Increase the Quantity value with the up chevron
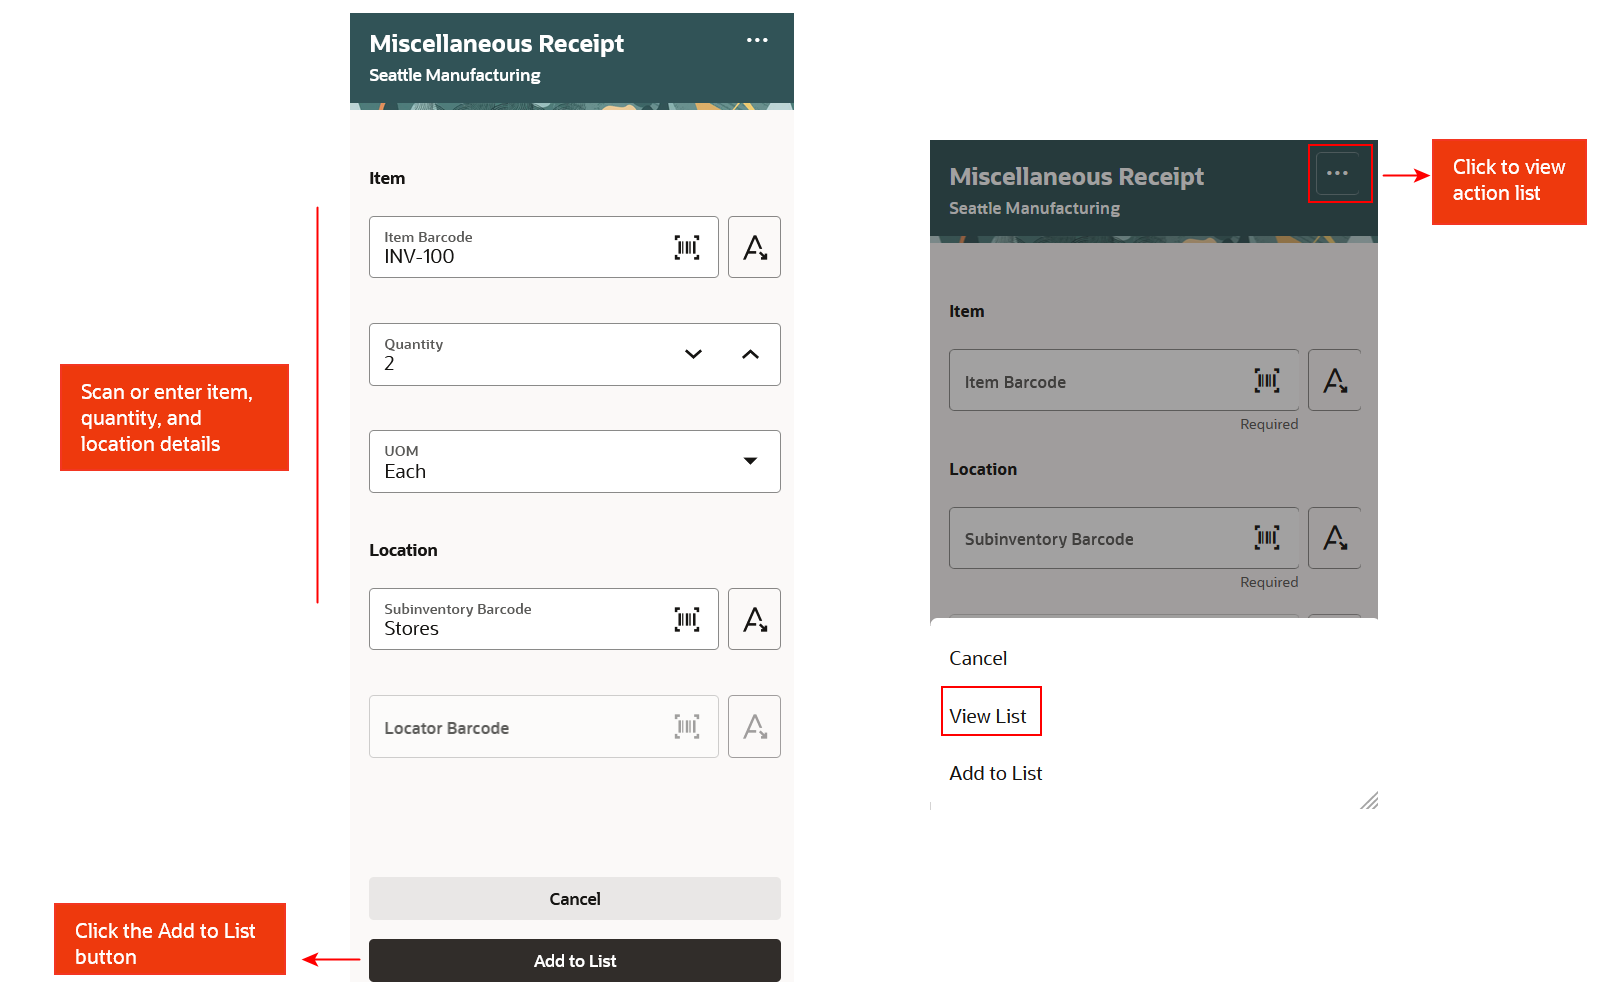Screen dimensions: 1605x982 click(750, 354)
